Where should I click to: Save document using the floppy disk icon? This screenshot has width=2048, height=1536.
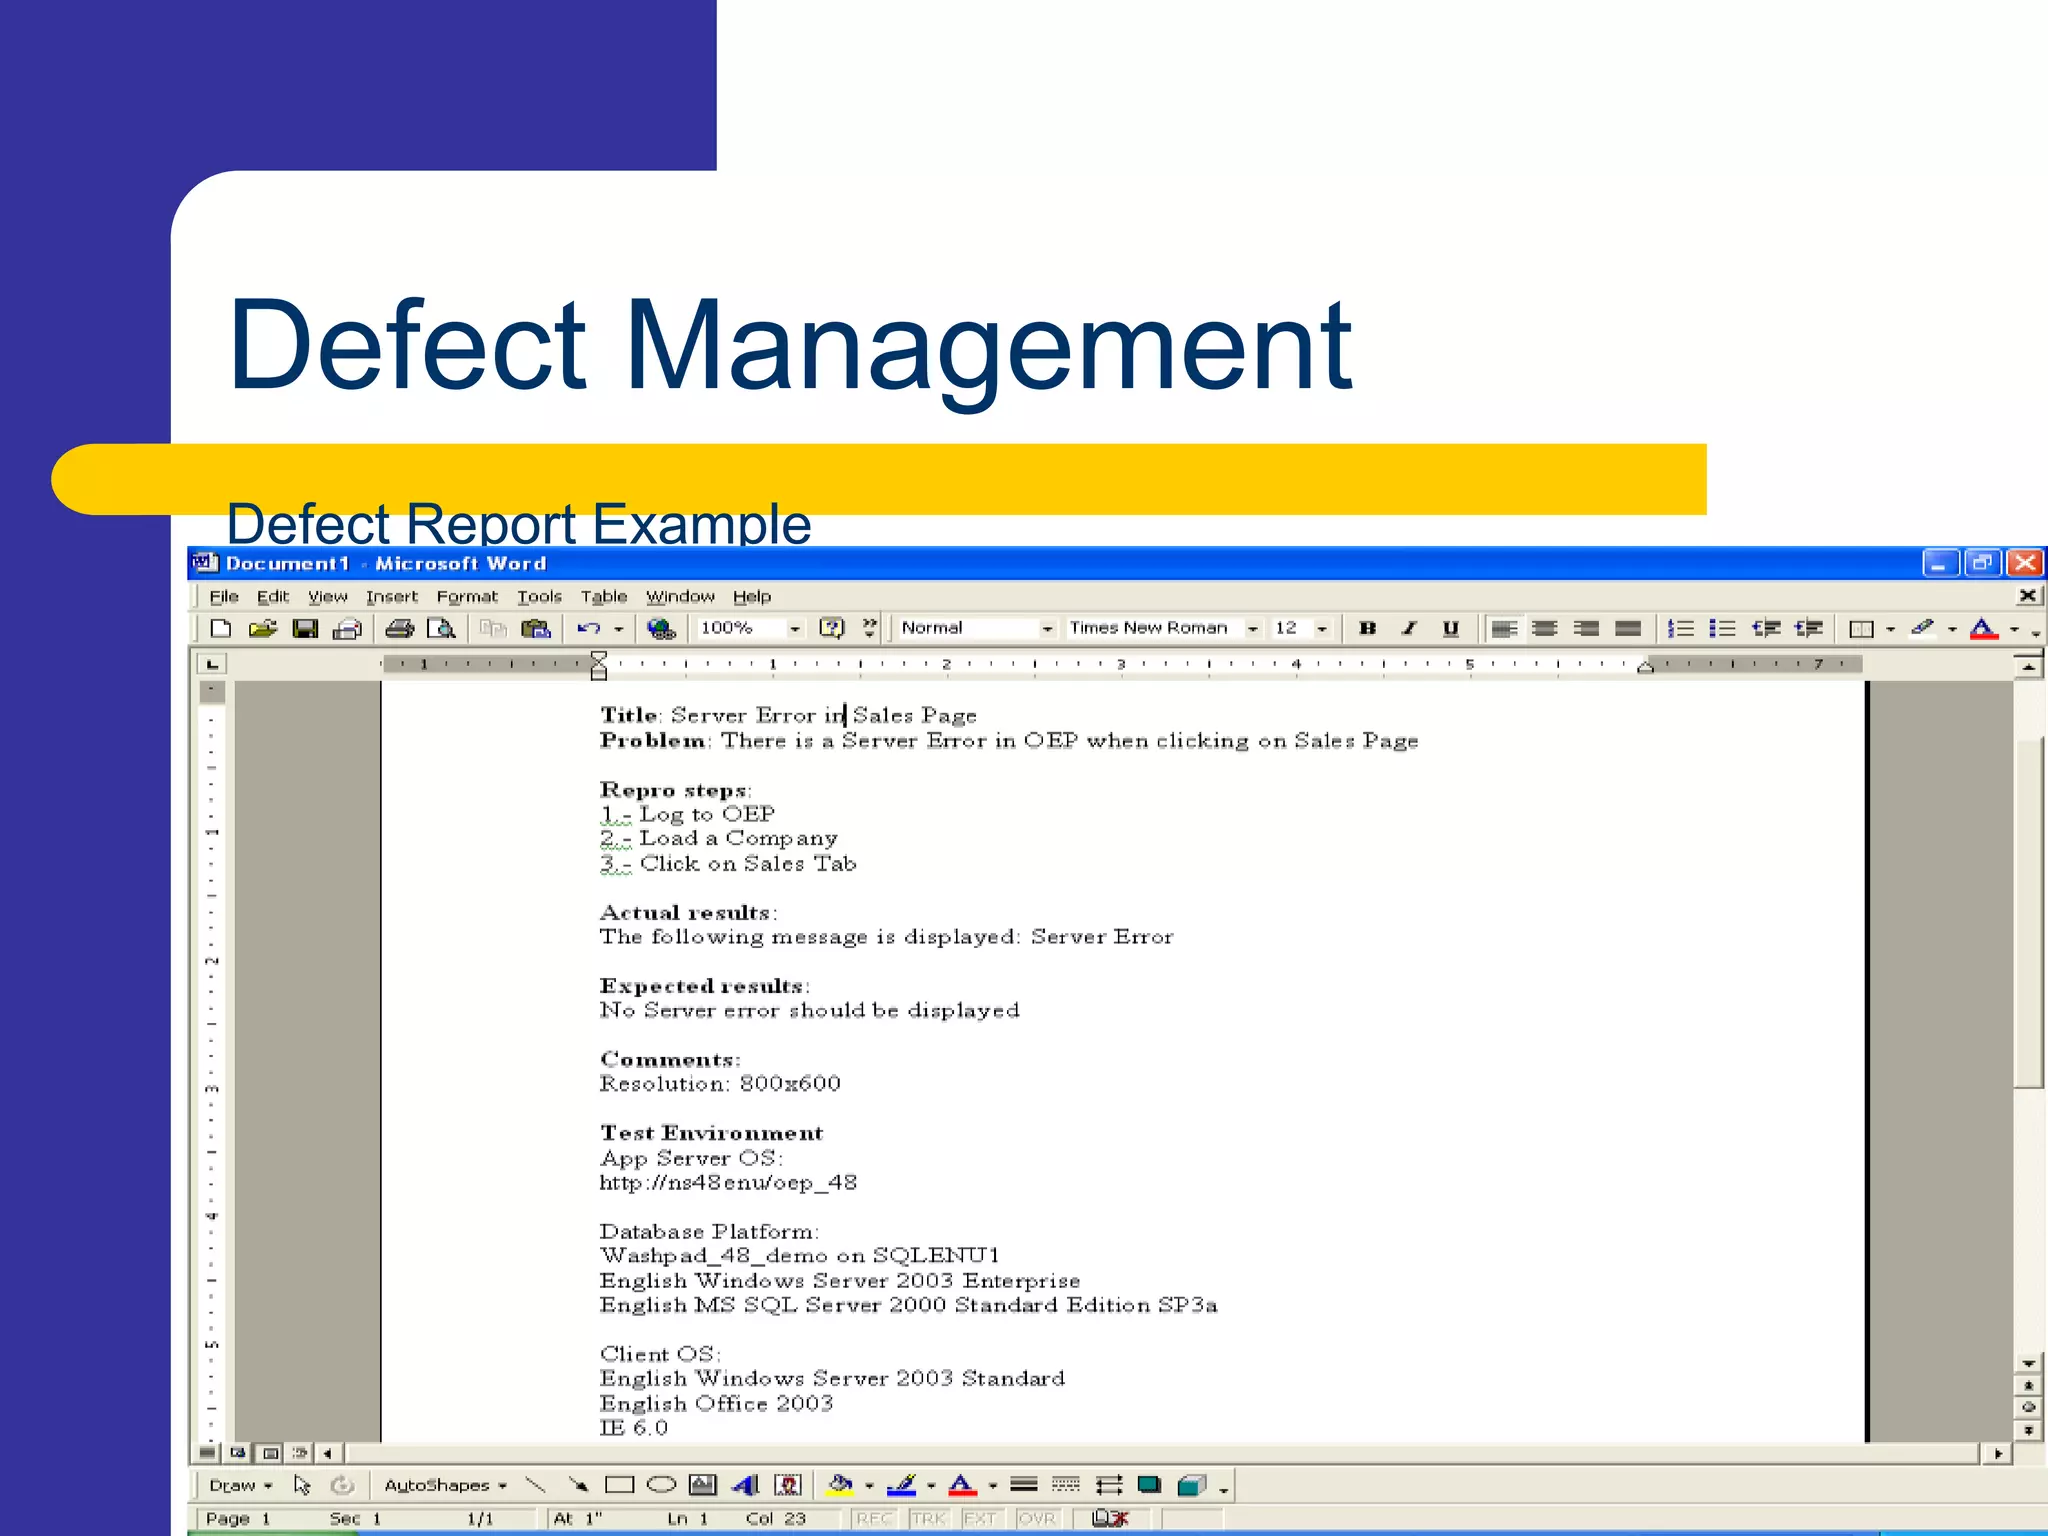click(x=305, y=628)
